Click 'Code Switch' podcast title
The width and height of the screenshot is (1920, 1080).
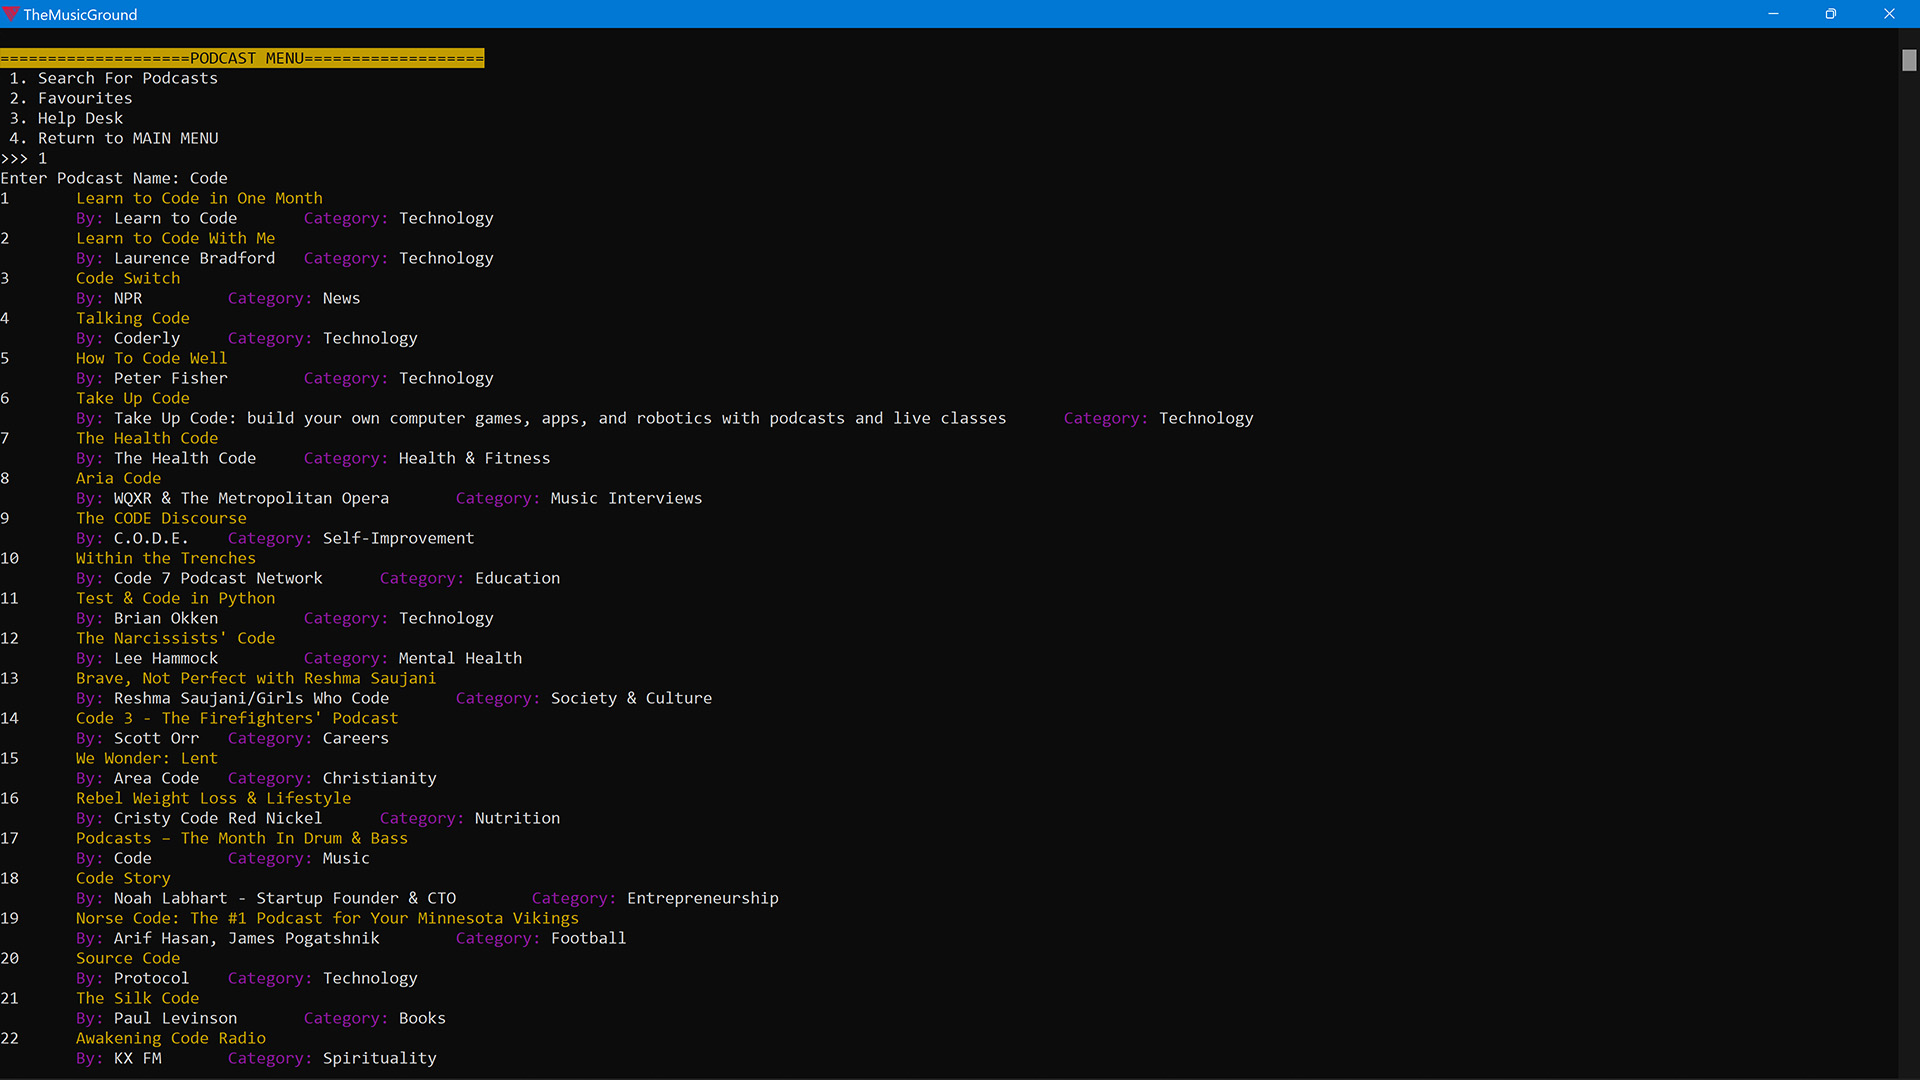point(128,278)
